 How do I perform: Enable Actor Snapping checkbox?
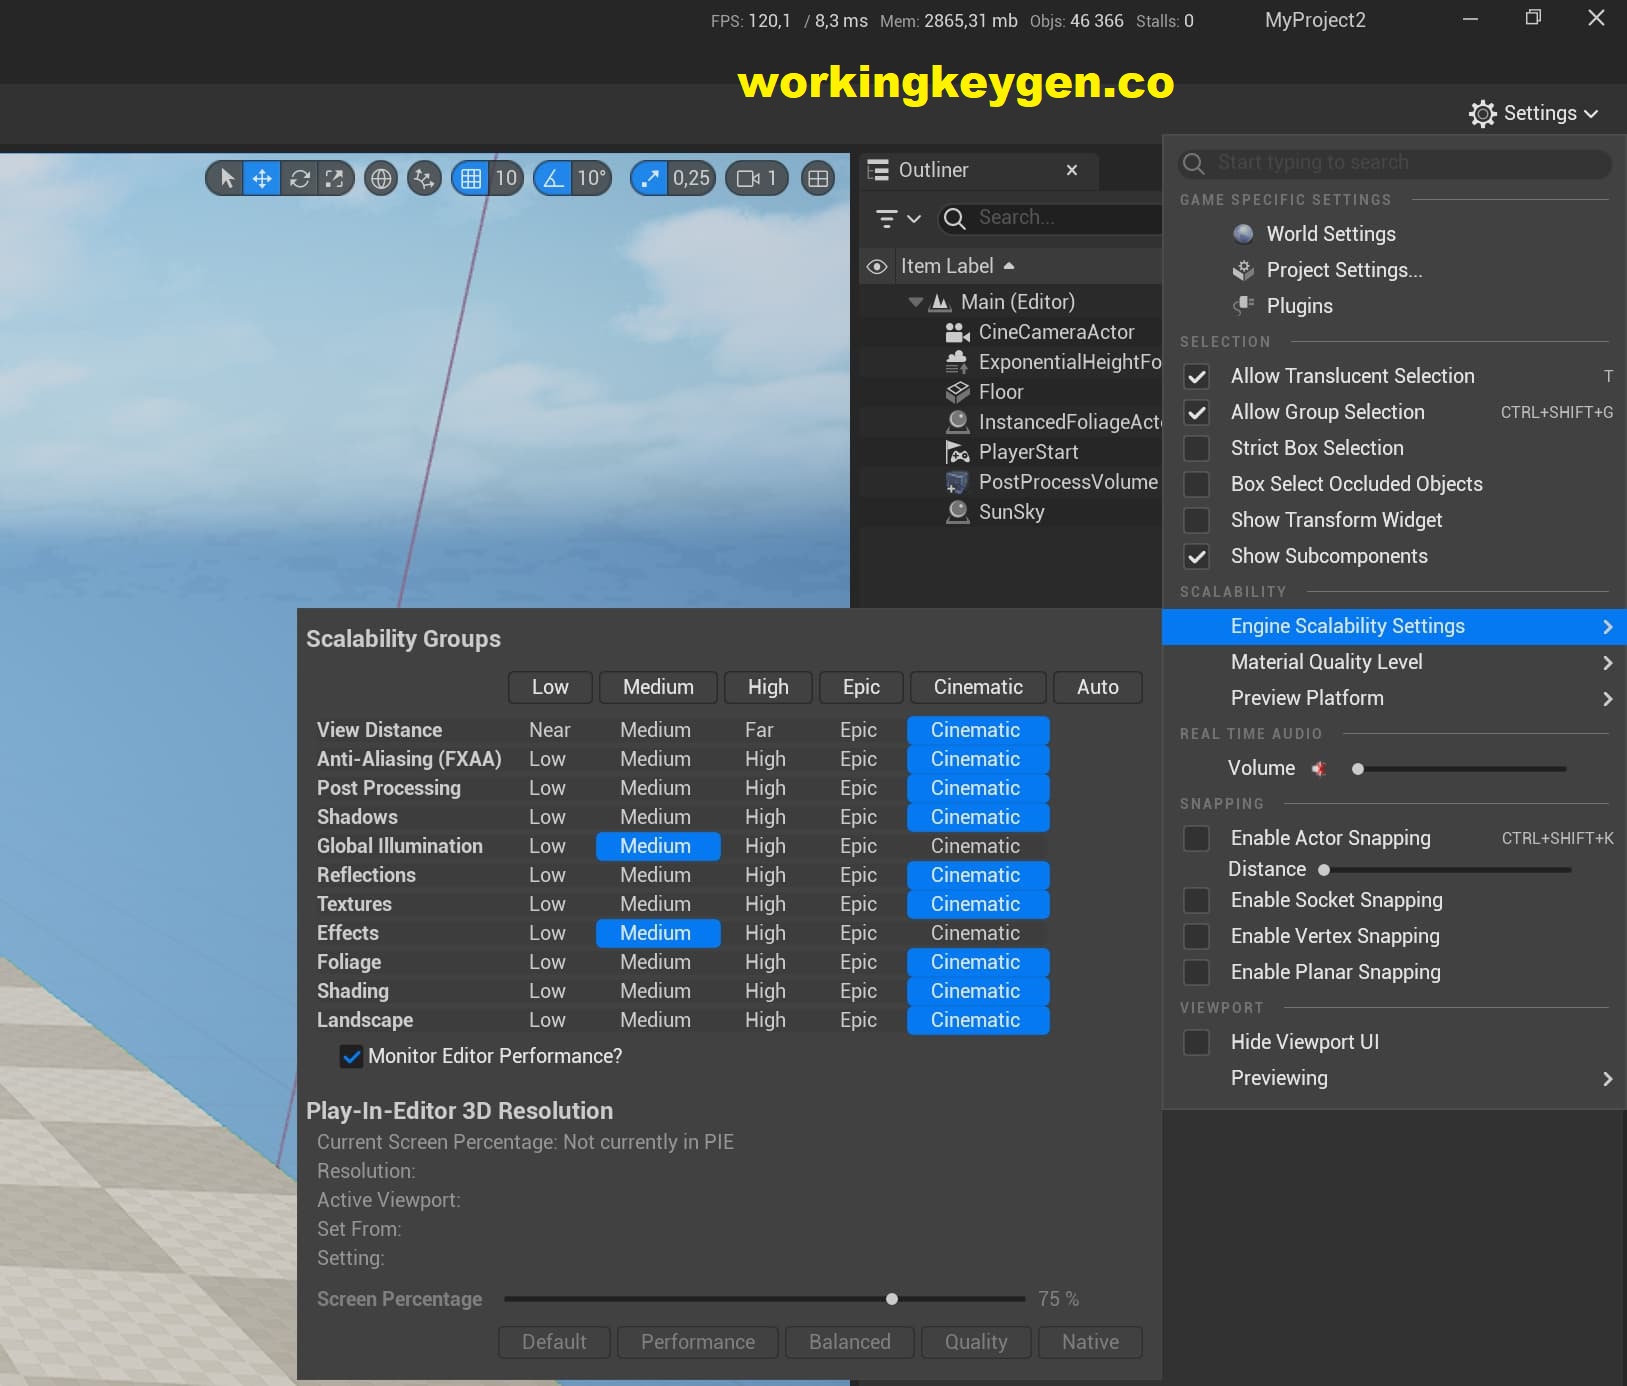click(1196, 838)
